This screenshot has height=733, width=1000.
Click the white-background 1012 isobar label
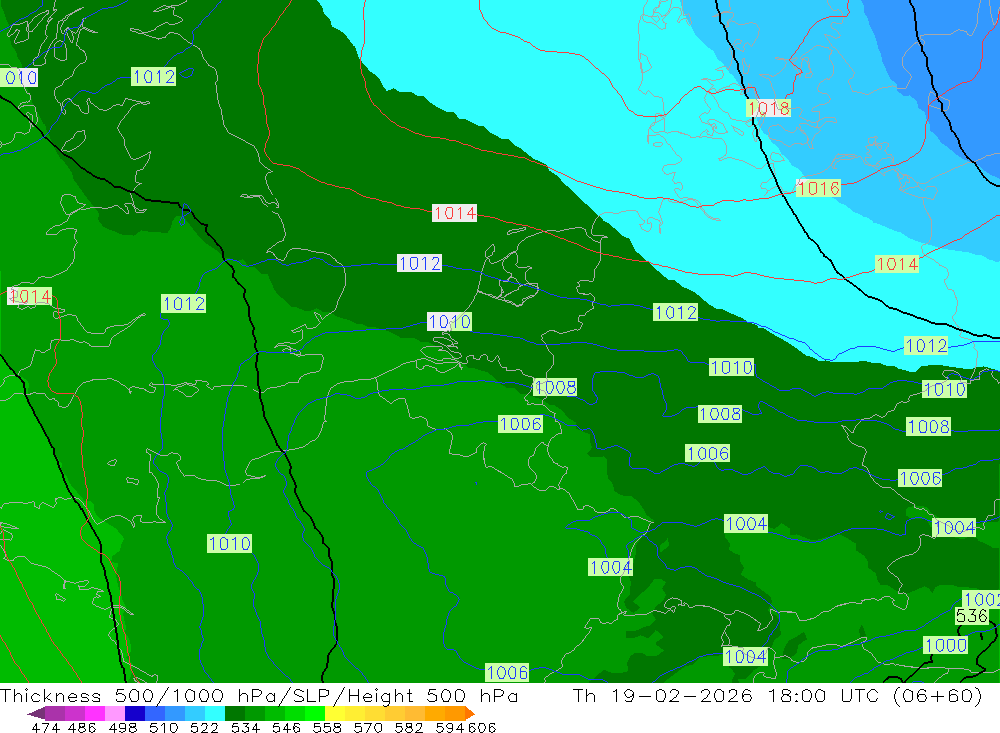coord(419,263)
